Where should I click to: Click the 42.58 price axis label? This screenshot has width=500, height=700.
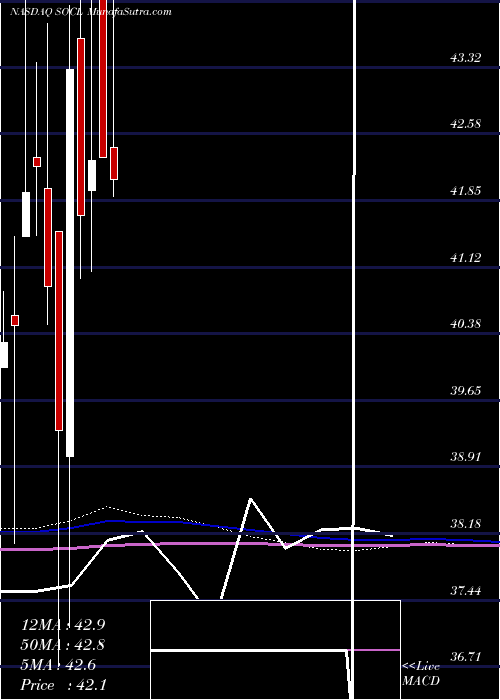click(x=466, y=124)
